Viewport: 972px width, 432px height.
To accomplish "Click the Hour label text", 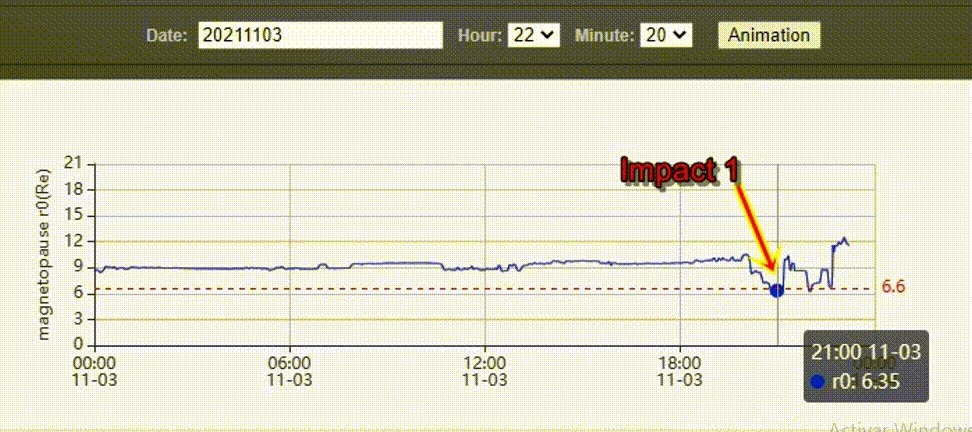I will click(480, 35).
